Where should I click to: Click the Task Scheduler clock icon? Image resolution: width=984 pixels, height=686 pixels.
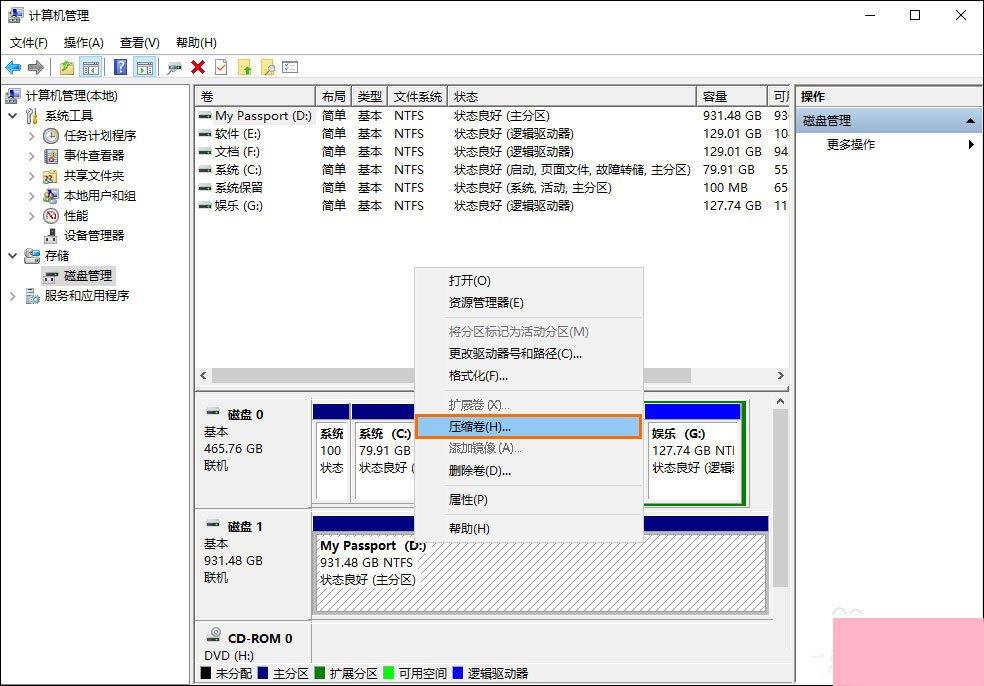pos(51,136)
